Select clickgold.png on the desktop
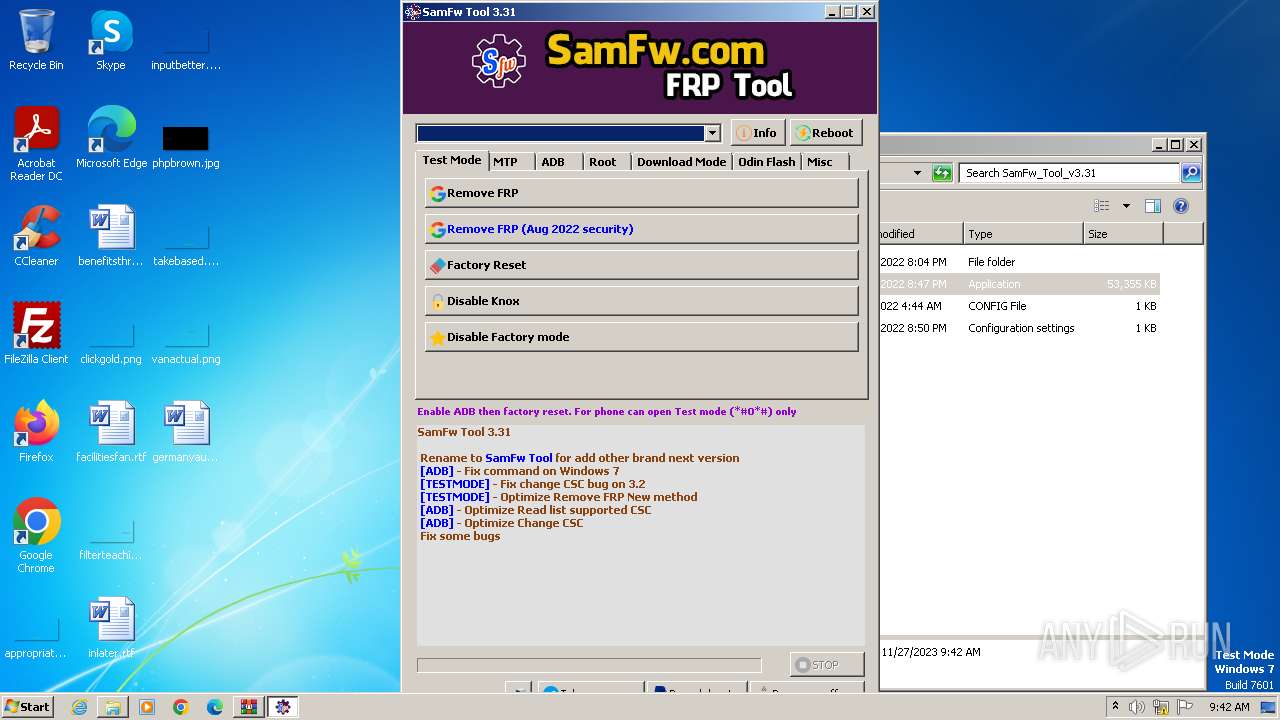The image size is (1280, 720). (x=111, y=343)
